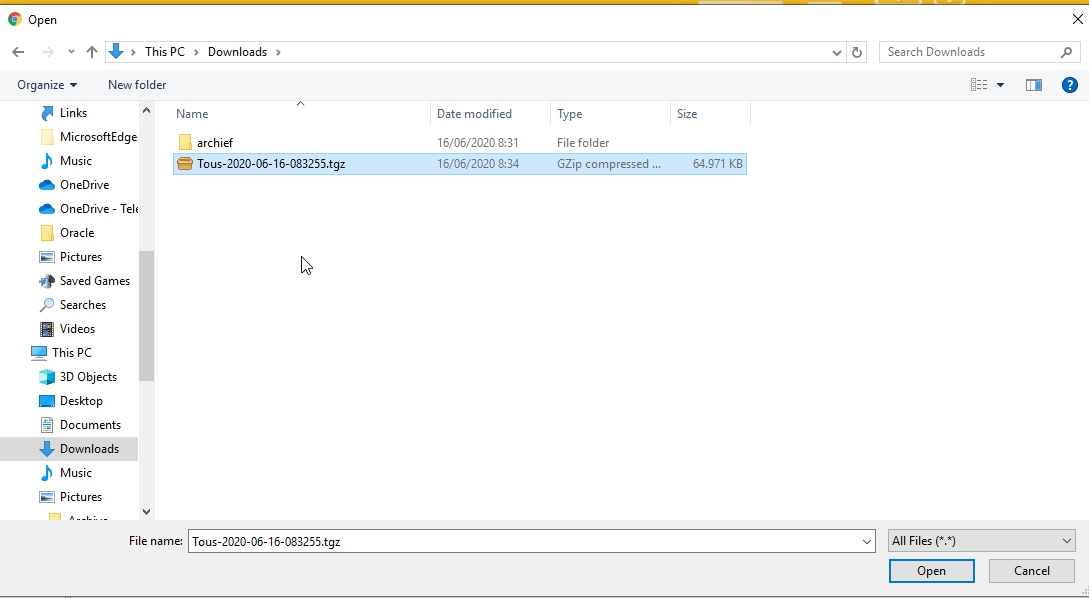Select file Tous-2020-06-16-083255.tgz in list
This screenshot has width=1089, height=598.
(271, 164)
